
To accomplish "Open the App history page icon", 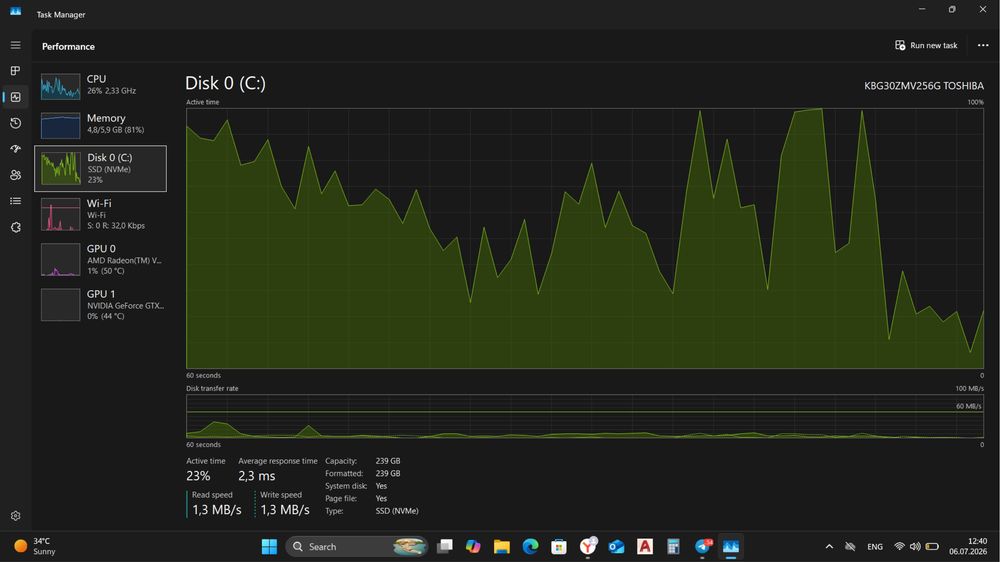I will click(x=15, y=123).
